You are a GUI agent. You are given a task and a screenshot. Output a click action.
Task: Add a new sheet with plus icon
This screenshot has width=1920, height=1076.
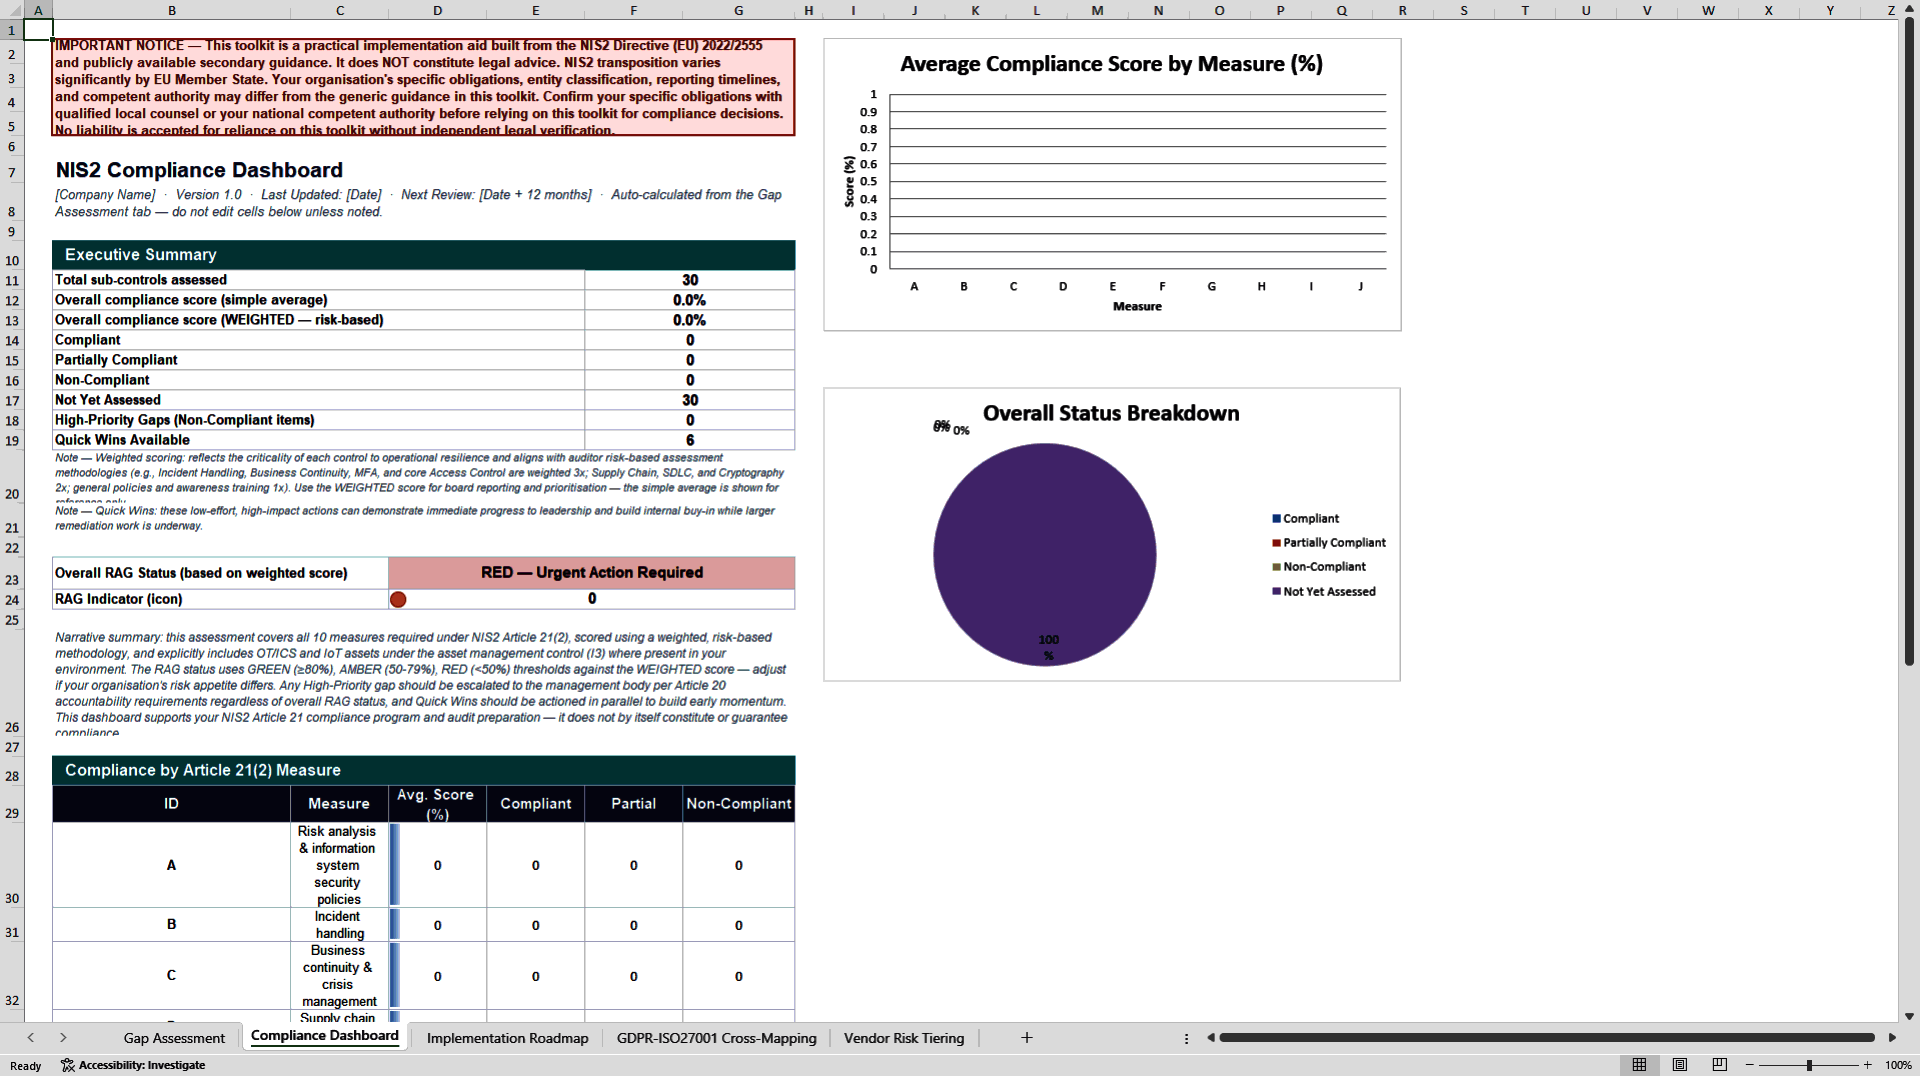(x=1026, y=1038)
